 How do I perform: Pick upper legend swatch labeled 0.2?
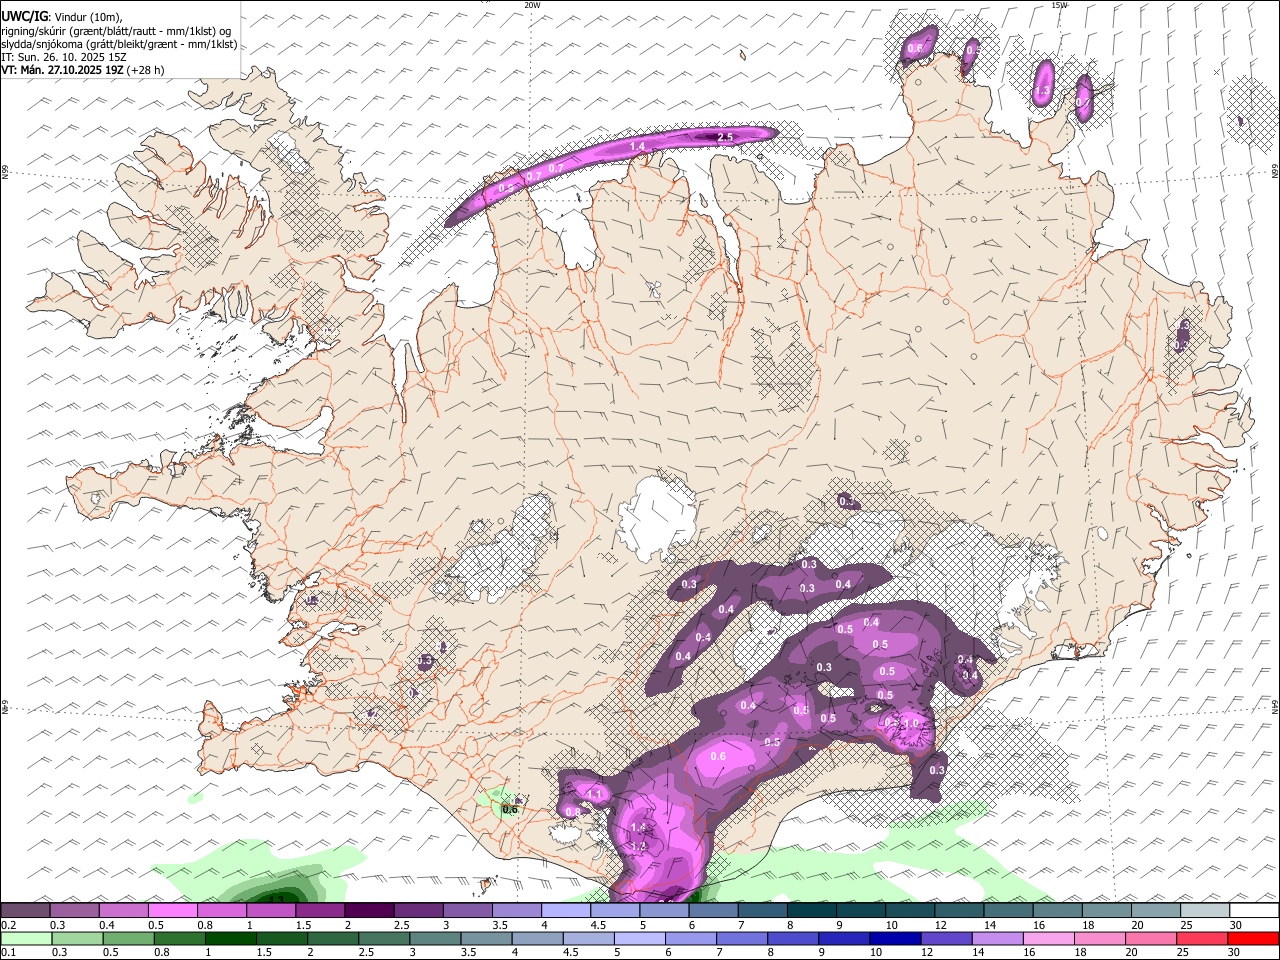click(25, 911)
